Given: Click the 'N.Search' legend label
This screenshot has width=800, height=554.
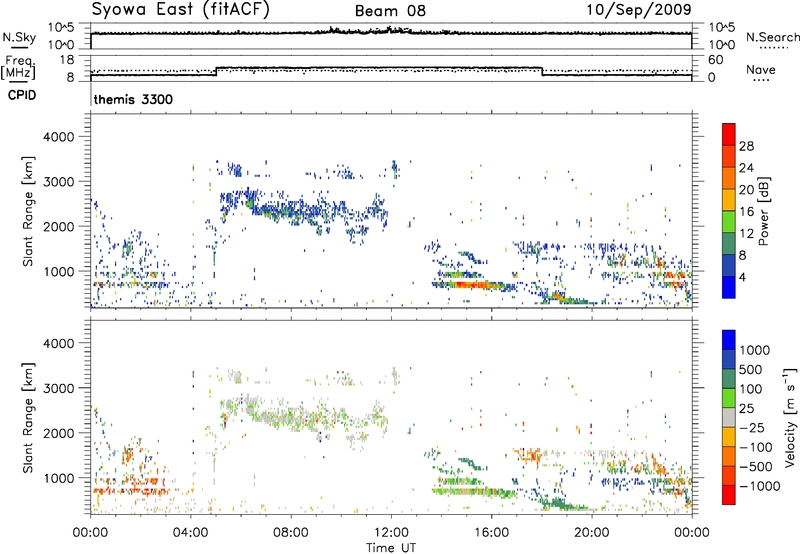Looking at the screenshot, I should coord(772,37).
